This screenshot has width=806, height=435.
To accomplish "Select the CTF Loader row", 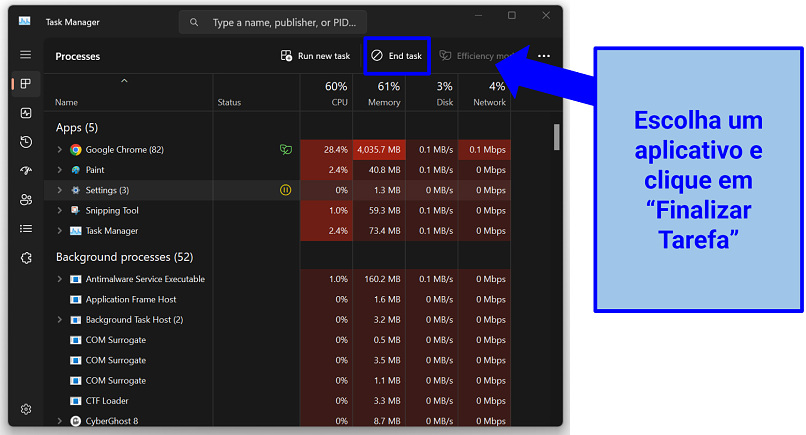I will click(x=278, y=401).
